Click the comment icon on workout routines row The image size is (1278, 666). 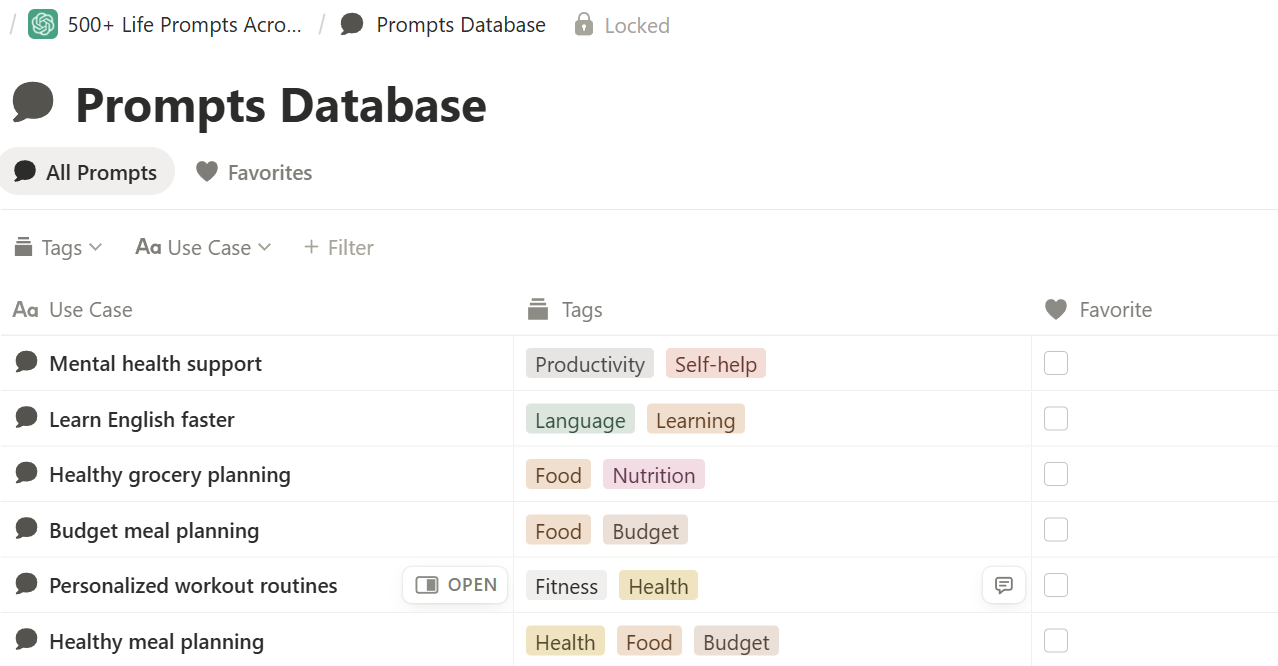point(1004,585)
